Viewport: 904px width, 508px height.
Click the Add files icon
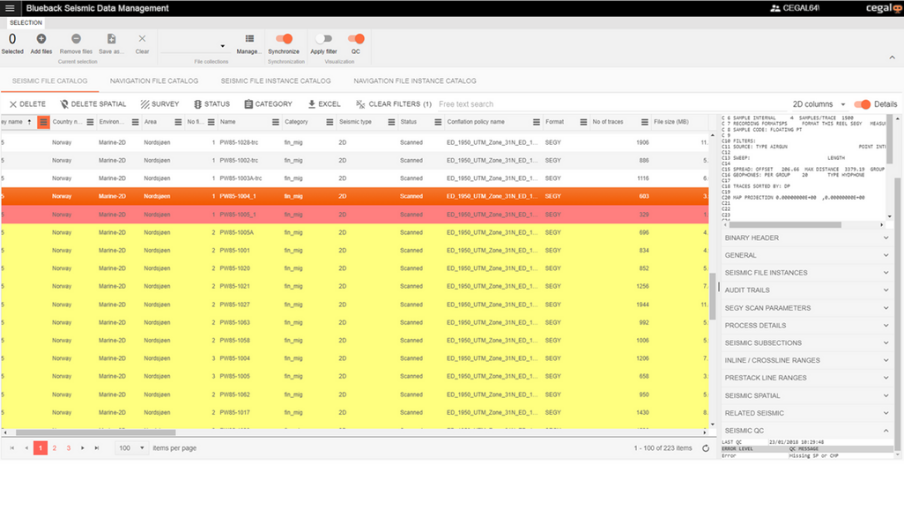[x=41, y=39]
